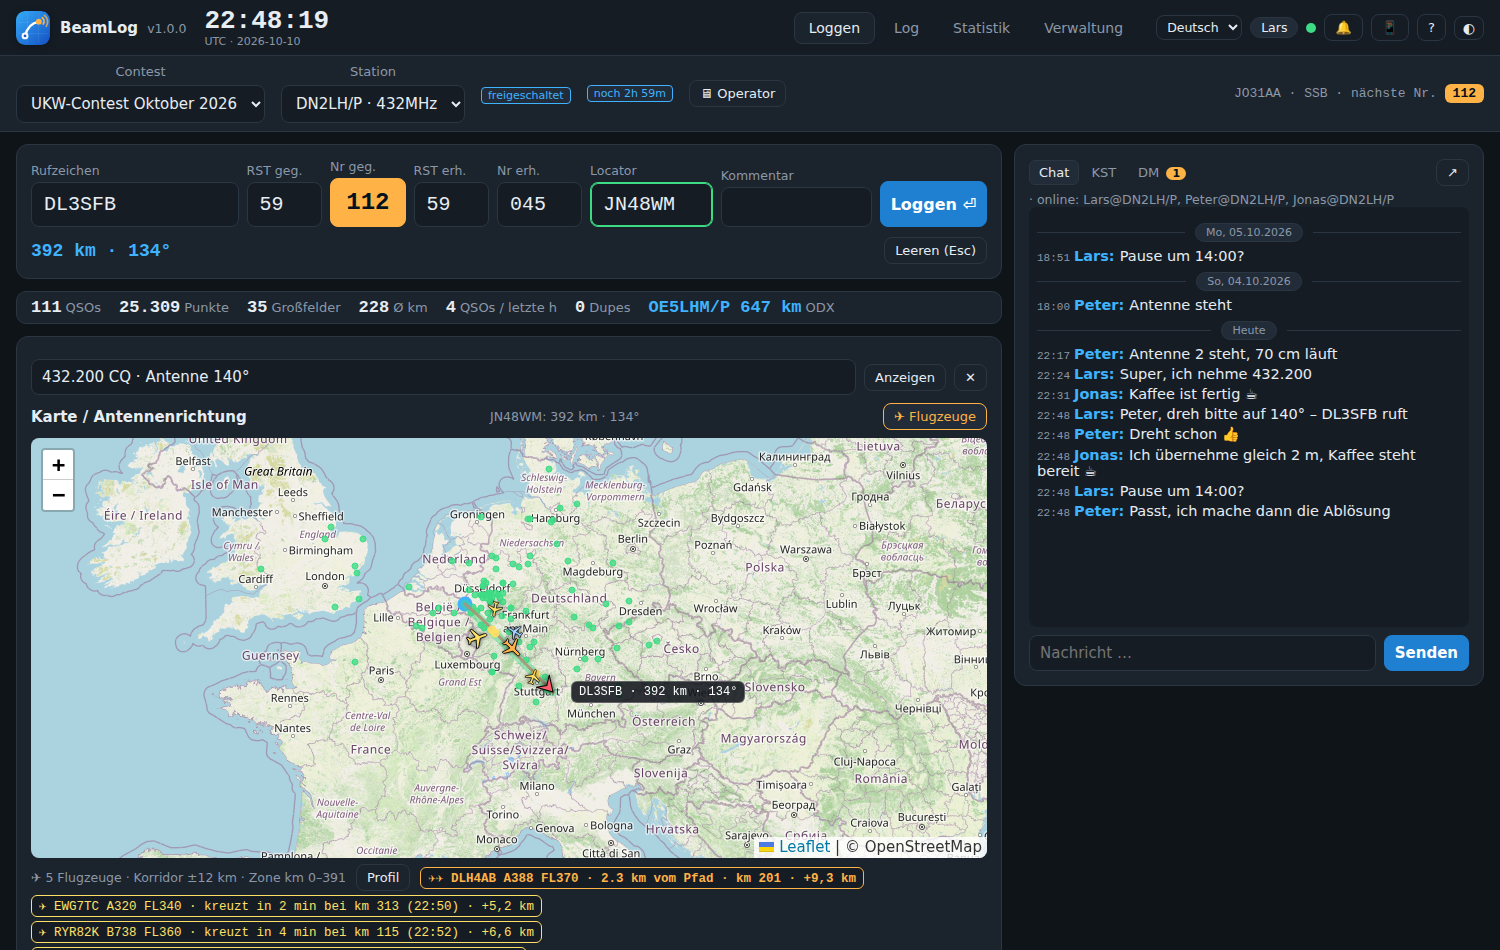Screen dimensions: 1500x950
Task: Click the orange airplane marker on the beam path
Action: point(511,647)
